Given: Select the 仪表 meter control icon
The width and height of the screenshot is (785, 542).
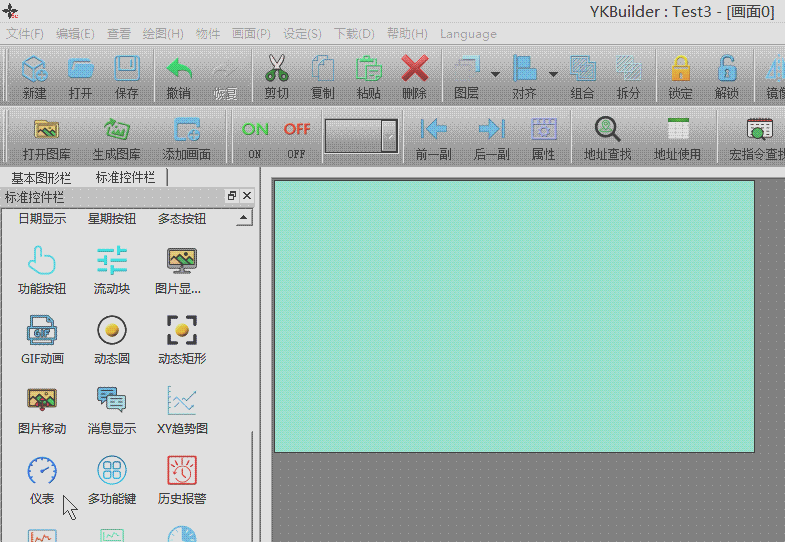Looking at the screenshot, I should [x=42, y=471].
